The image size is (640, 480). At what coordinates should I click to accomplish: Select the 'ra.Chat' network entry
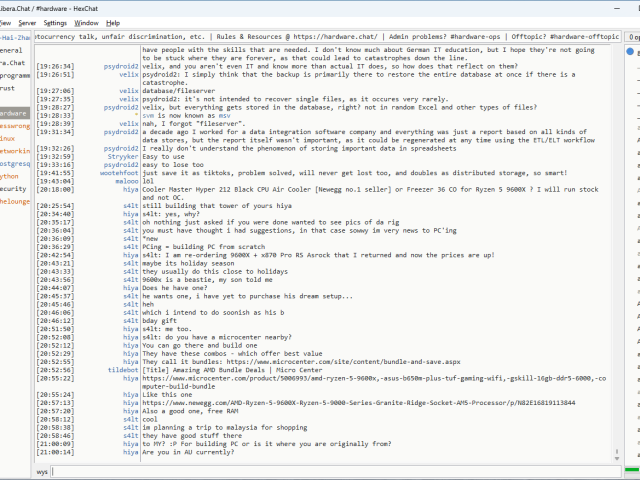click(13, 63)
